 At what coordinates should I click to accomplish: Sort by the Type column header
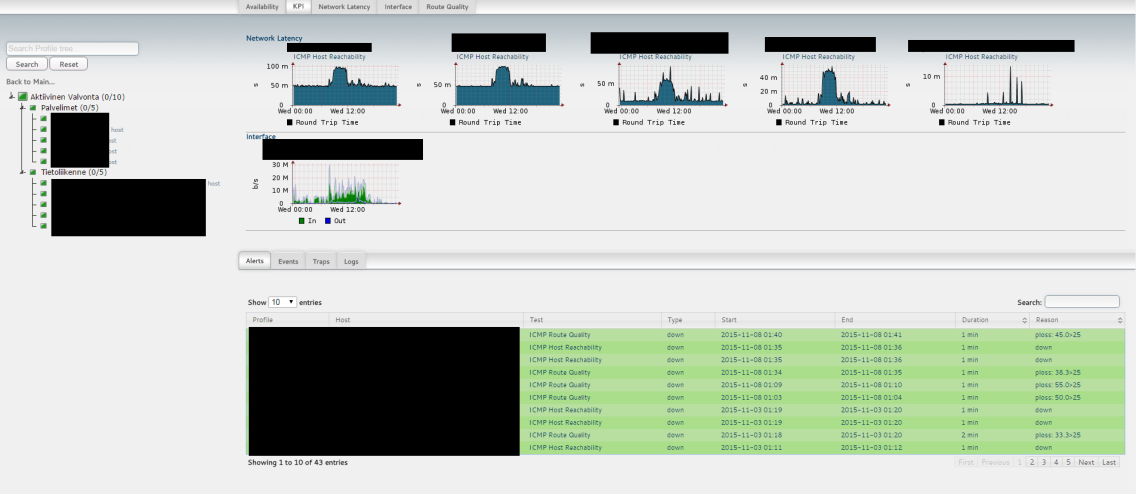[x=688, y=319]
